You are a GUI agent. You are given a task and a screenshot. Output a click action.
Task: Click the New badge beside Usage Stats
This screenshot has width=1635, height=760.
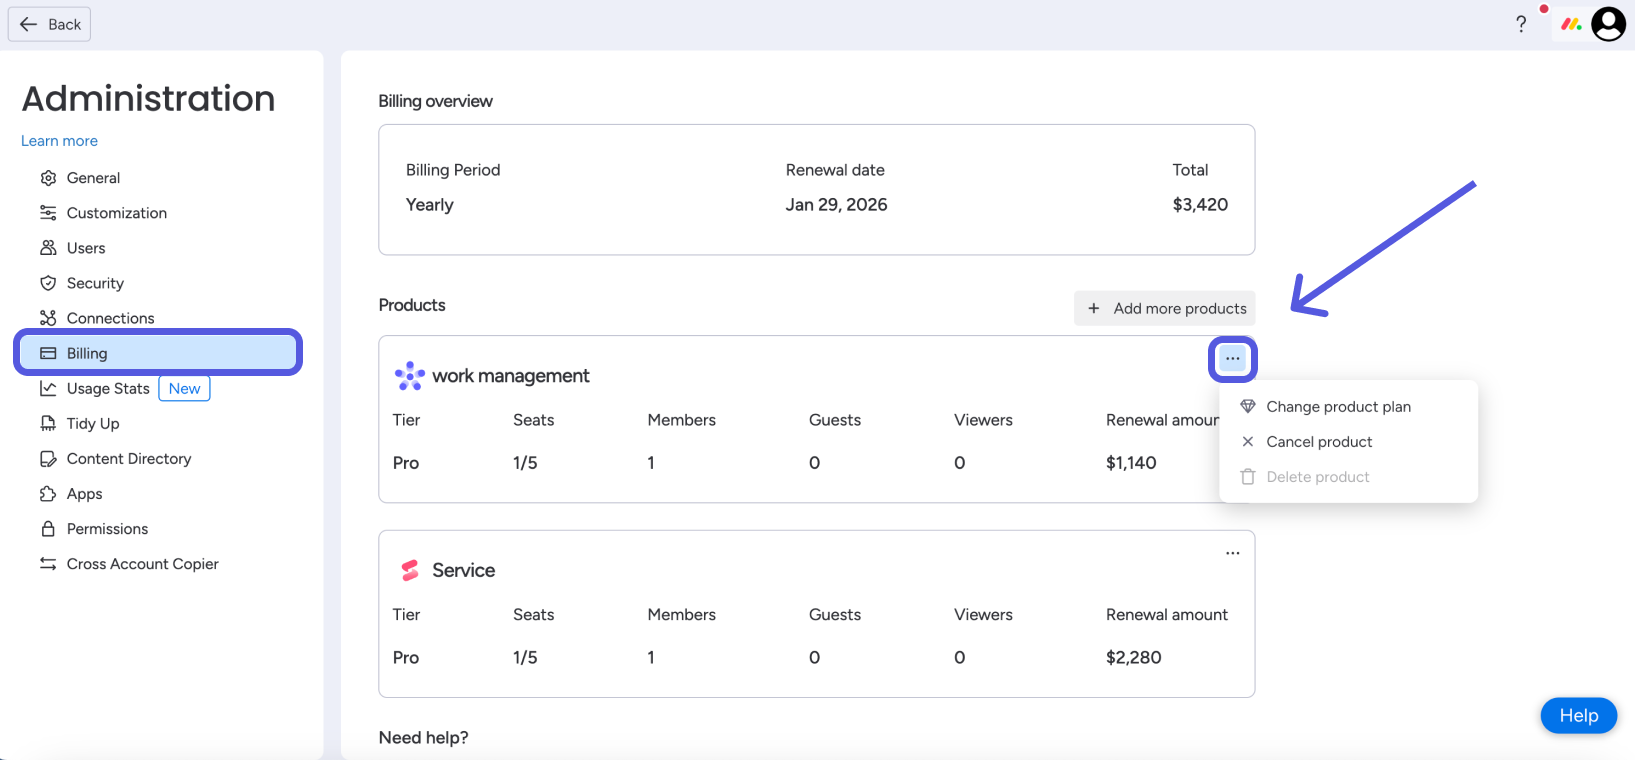pyautogui.click(x=185, y=388)
